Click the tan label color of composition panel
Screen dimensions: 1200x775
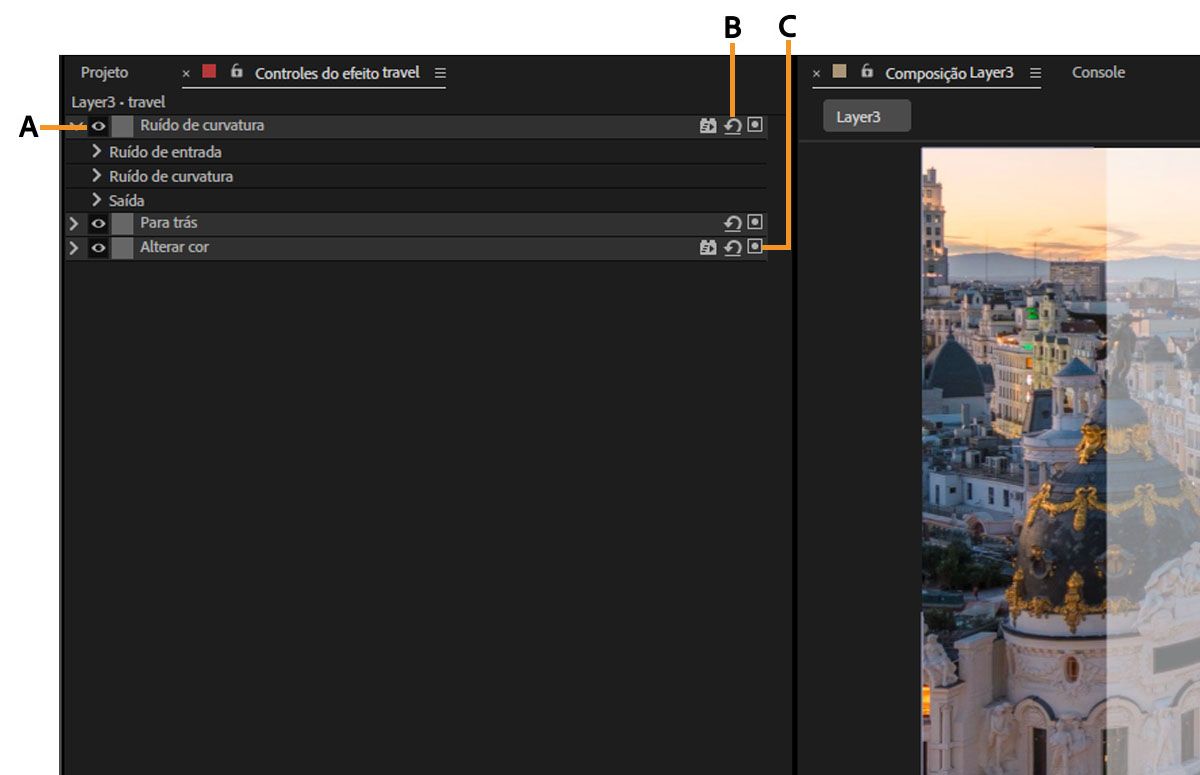pyautogui.click(x=839, y=72)
